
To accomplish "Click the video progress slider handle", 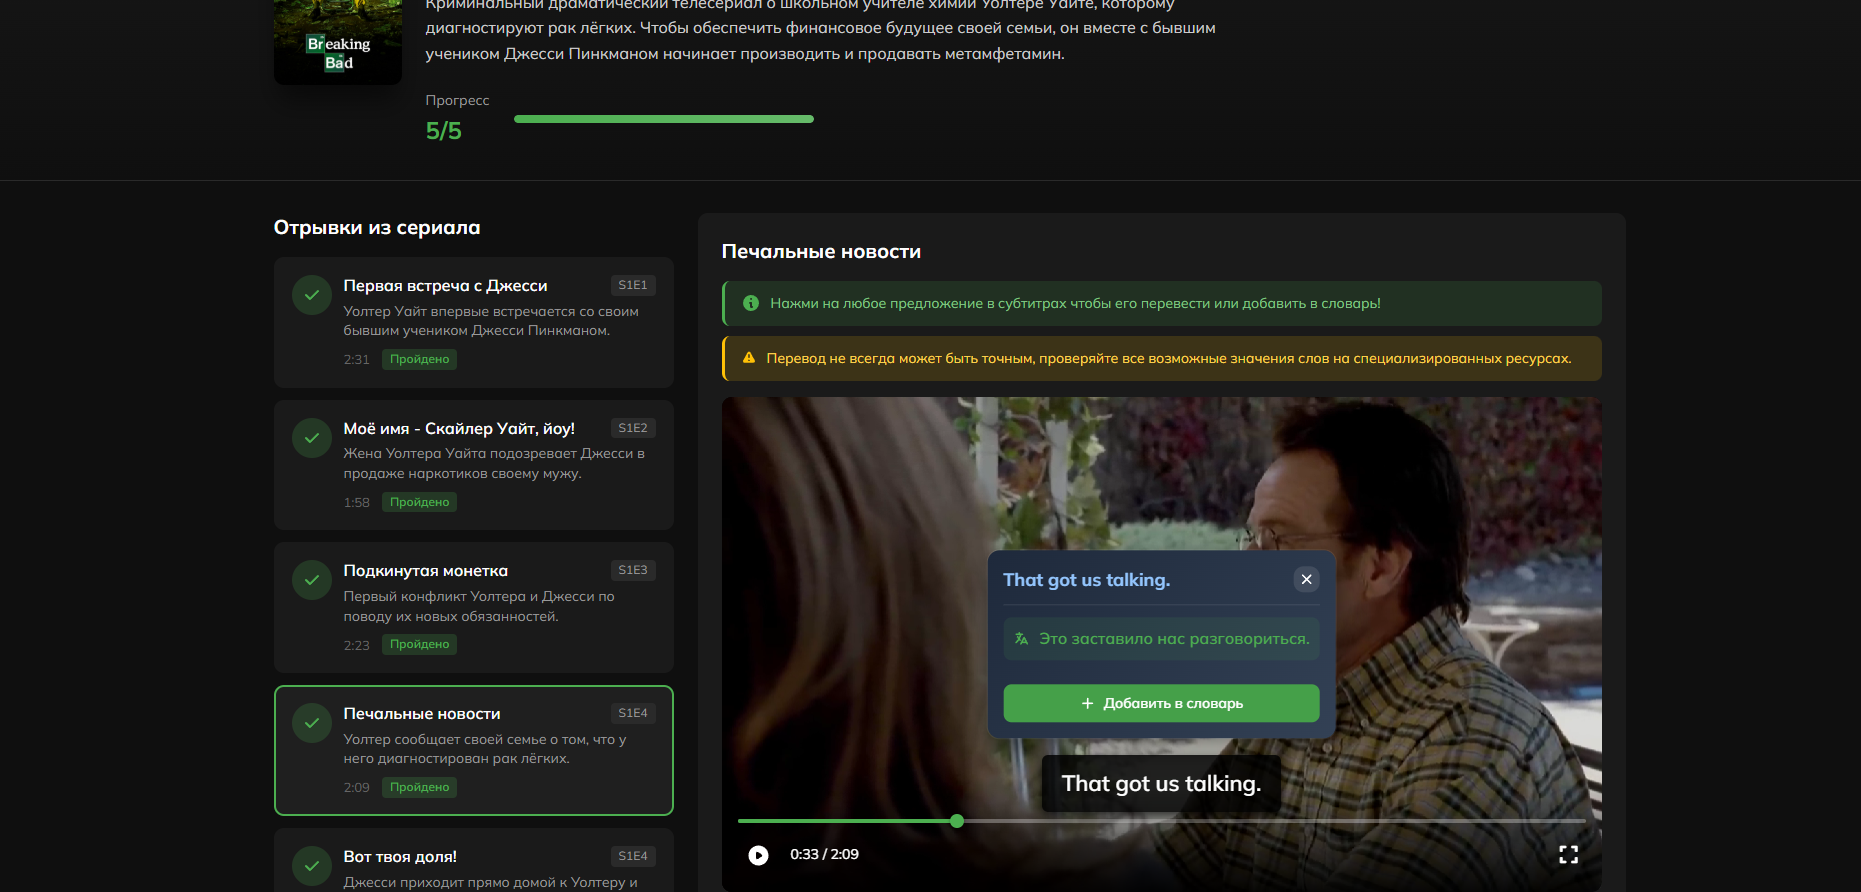I will click(x=957, y=821).
